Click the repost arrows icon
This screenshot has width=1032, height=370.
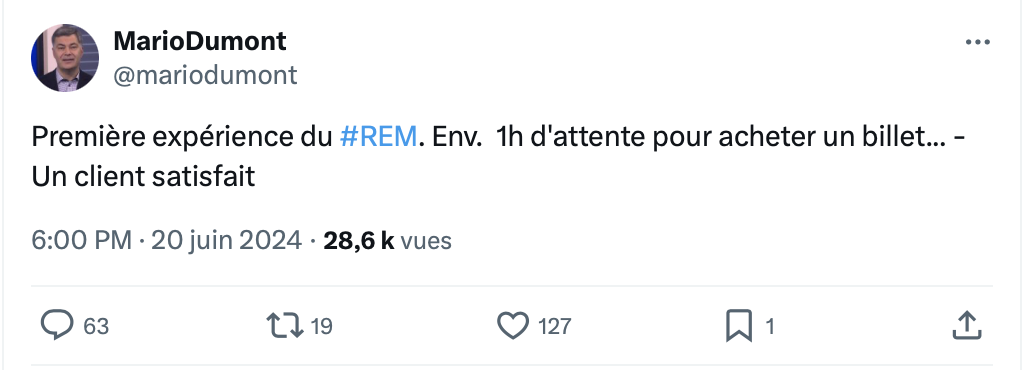(284, 326)
